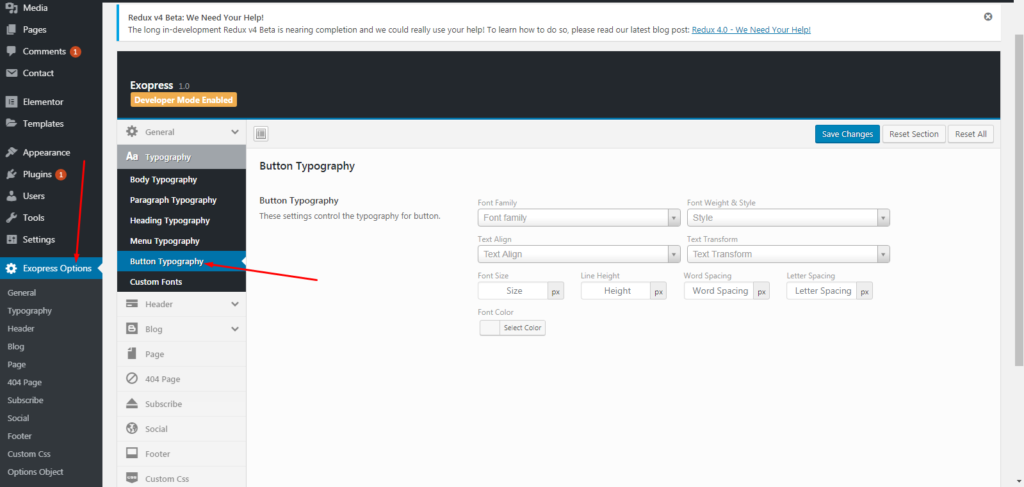Viewport: 1024px width, 487px height.
Task: Open the Text Transform dropdown
Action: tap(788, 254)
